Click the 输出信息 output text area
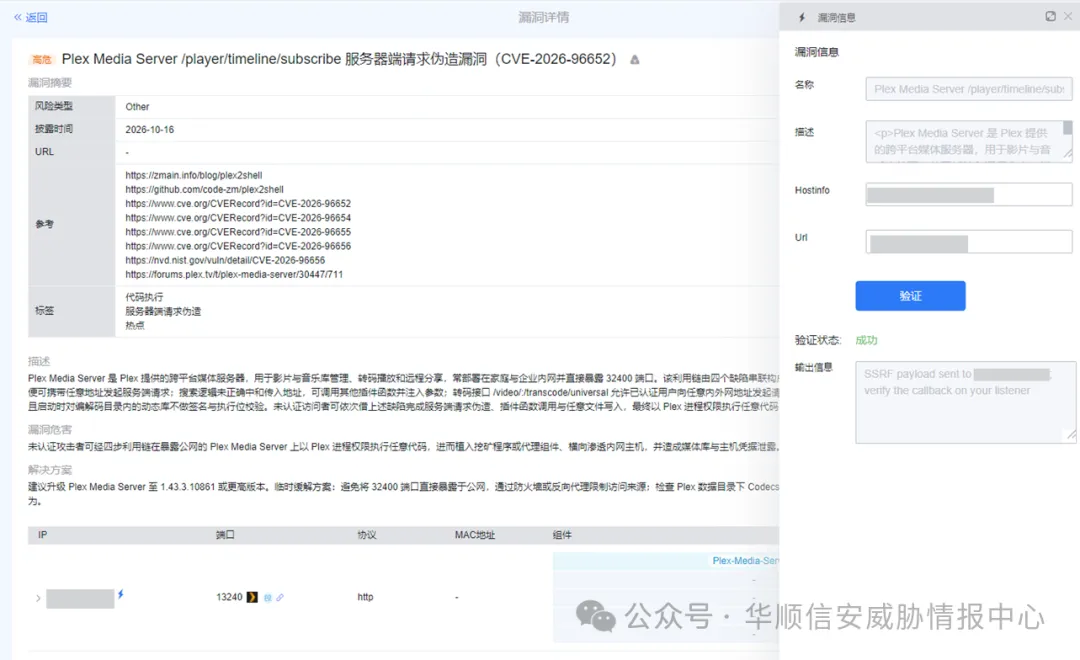This screenshot has width=1080, height=660. 966,402
